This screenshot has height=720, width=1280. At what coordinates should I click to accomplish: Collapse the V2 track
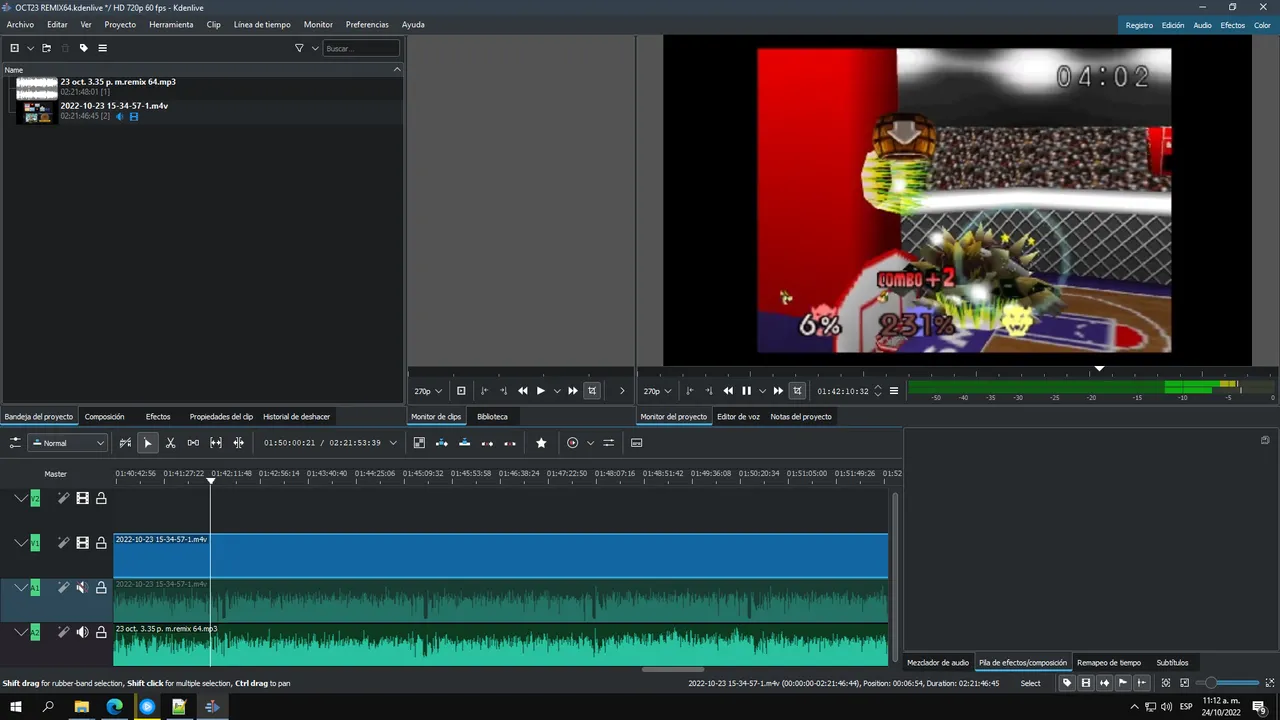[21, 498]
